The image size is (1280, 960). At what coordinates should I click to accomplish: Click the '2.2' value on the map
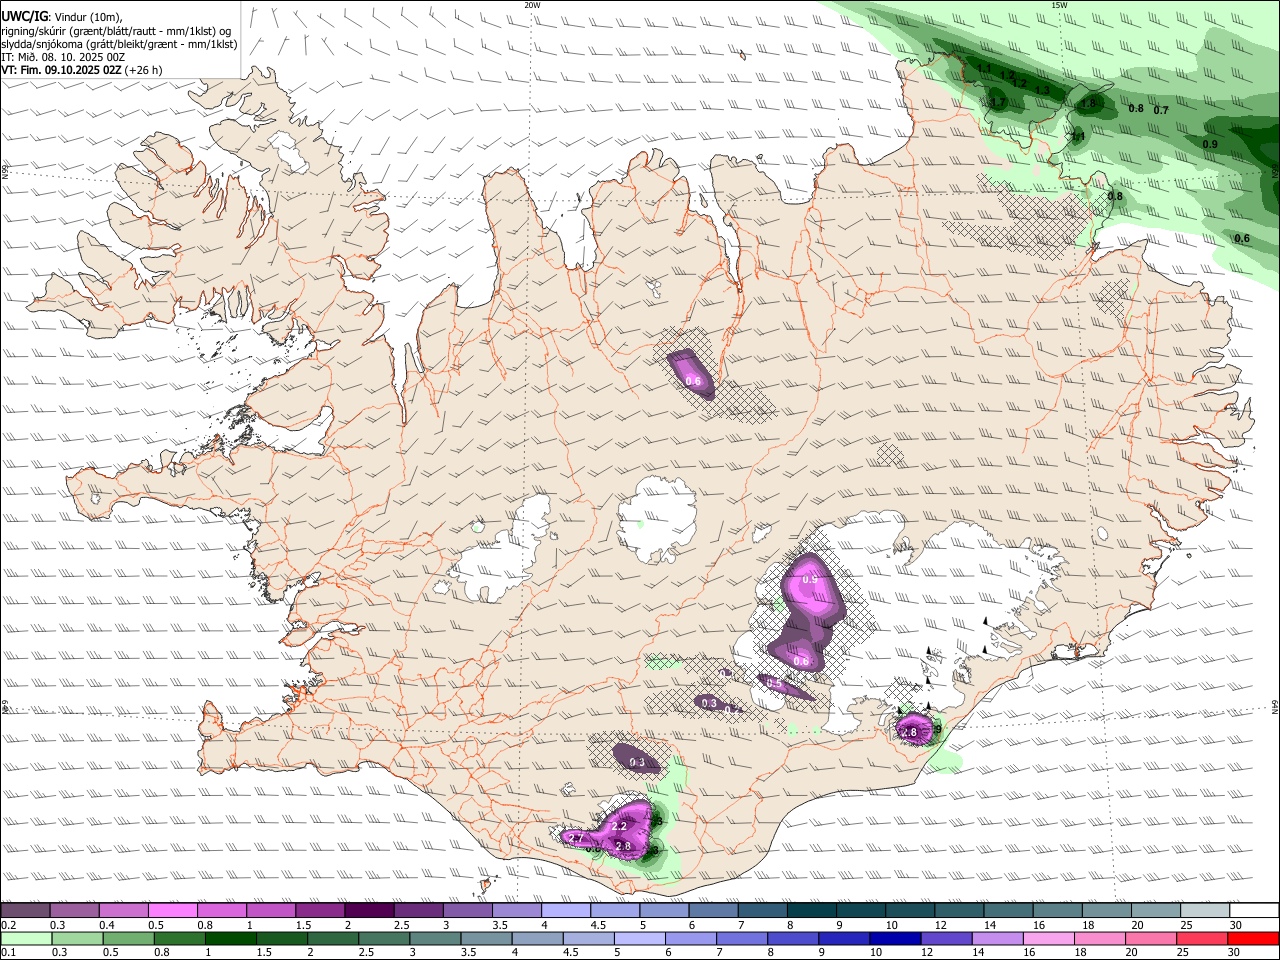coord(619,826)
